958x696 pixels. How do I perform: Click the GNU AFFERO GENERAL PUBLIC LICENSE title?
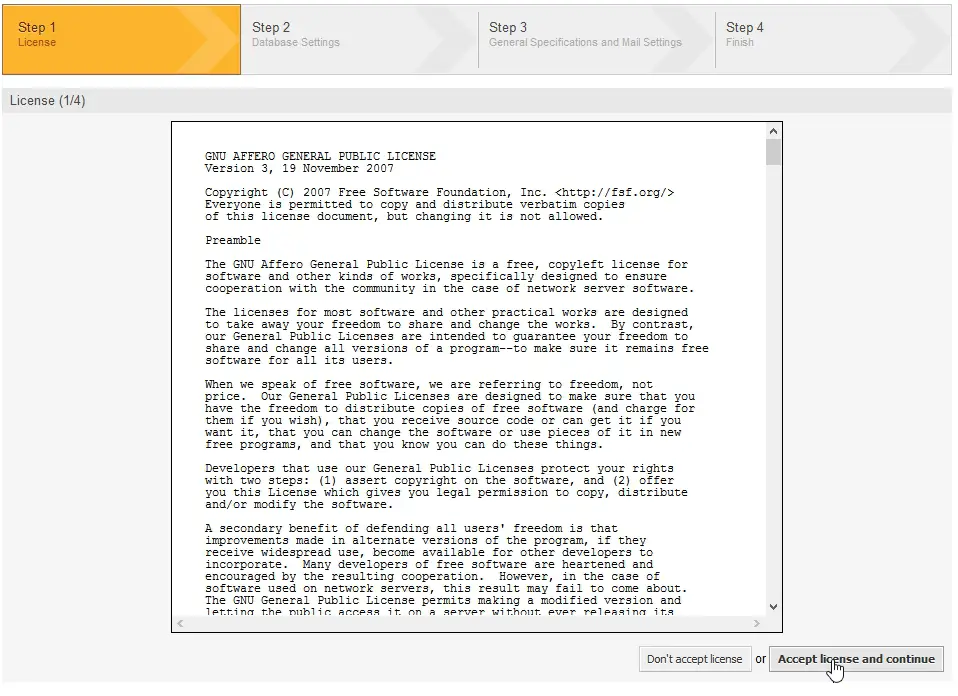point(319,156)
